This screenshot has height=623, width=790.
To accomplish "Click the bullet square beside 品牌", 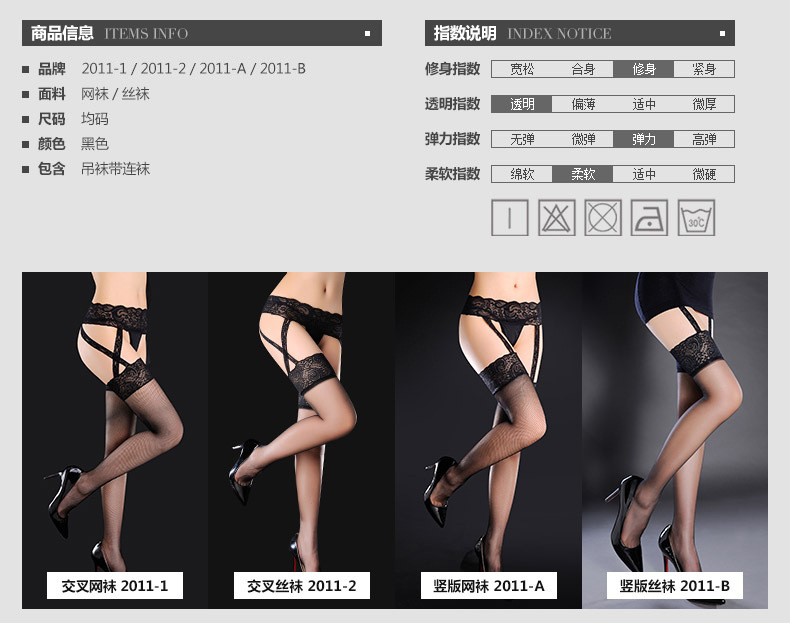I will pos(26,70).
